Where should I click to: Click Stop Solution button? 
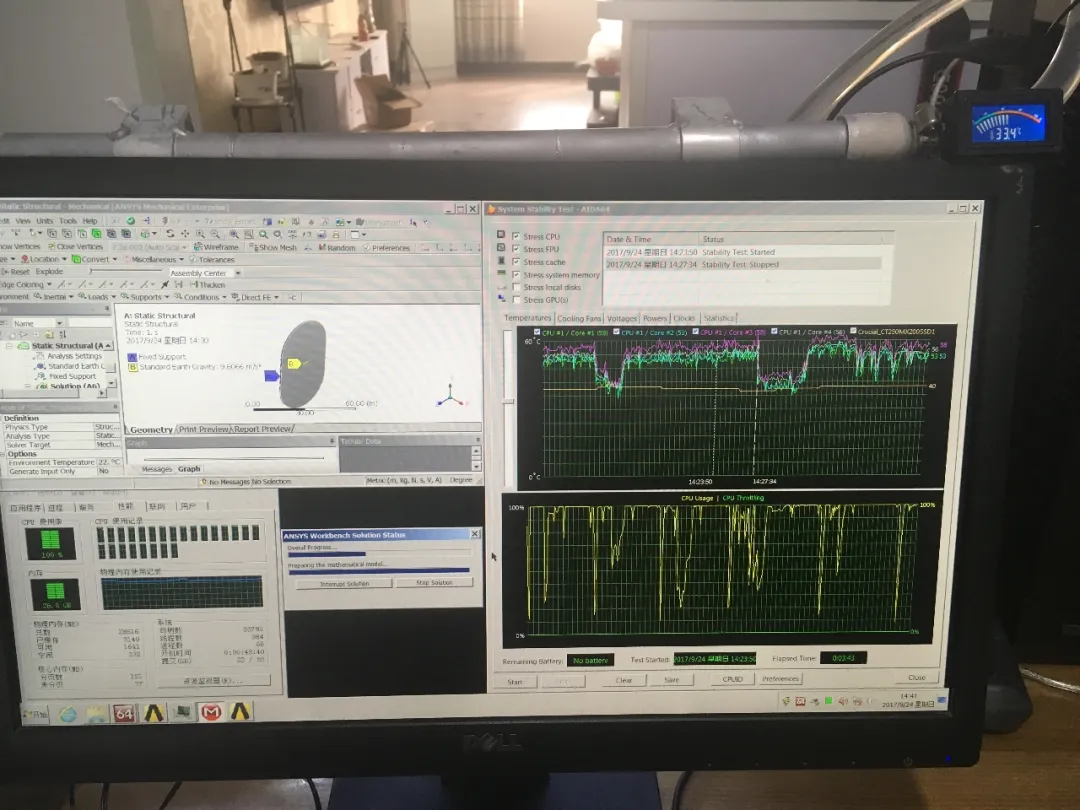[435, 583]
